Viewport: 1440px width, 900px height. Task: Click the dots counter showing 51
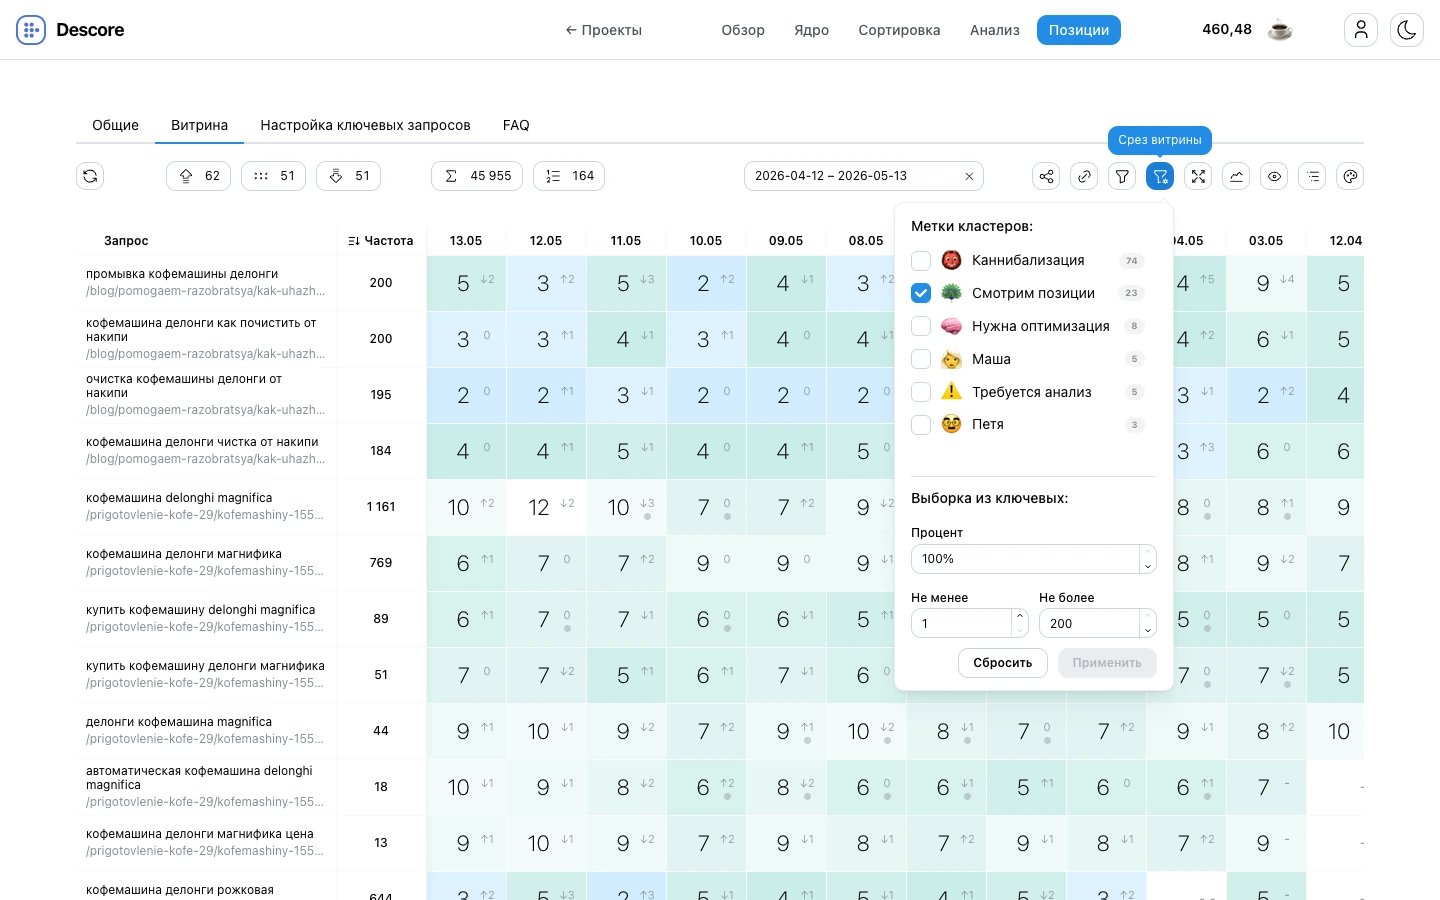click(274, 176)
